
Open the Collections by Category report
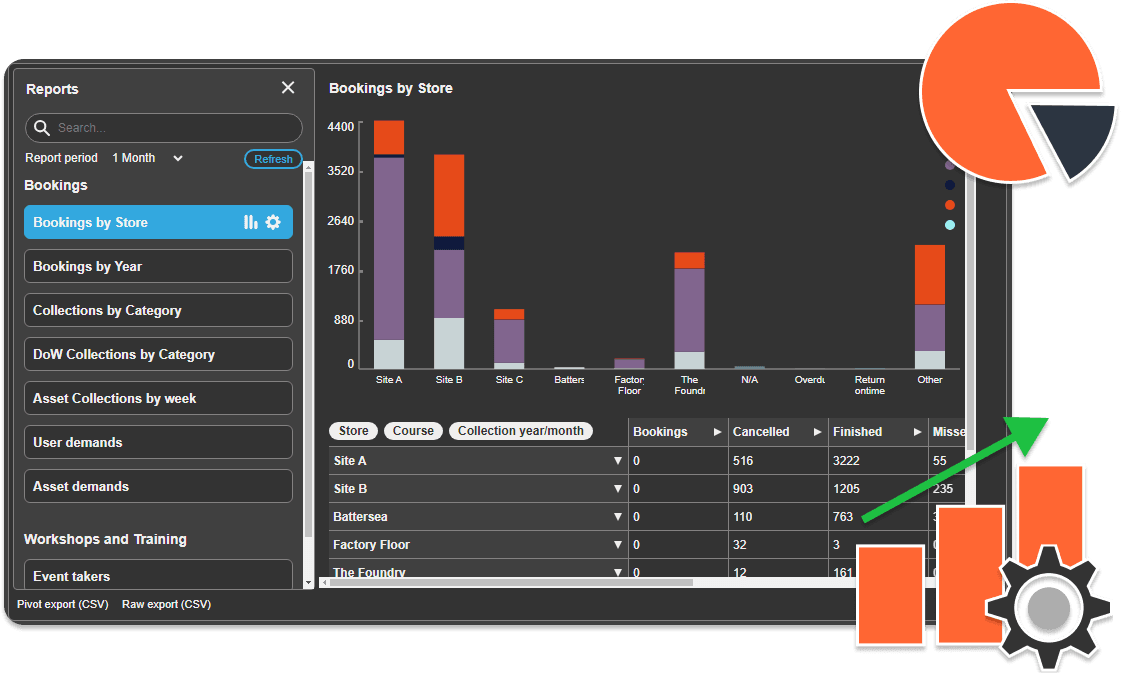(x=158, y=310)
